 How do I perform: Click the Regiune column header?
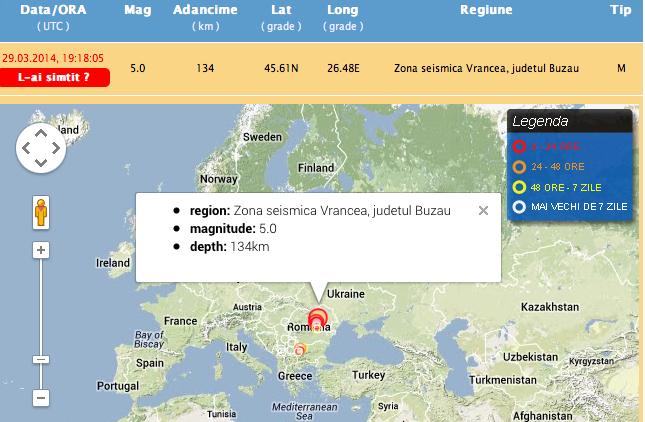[x=485, y=10]
